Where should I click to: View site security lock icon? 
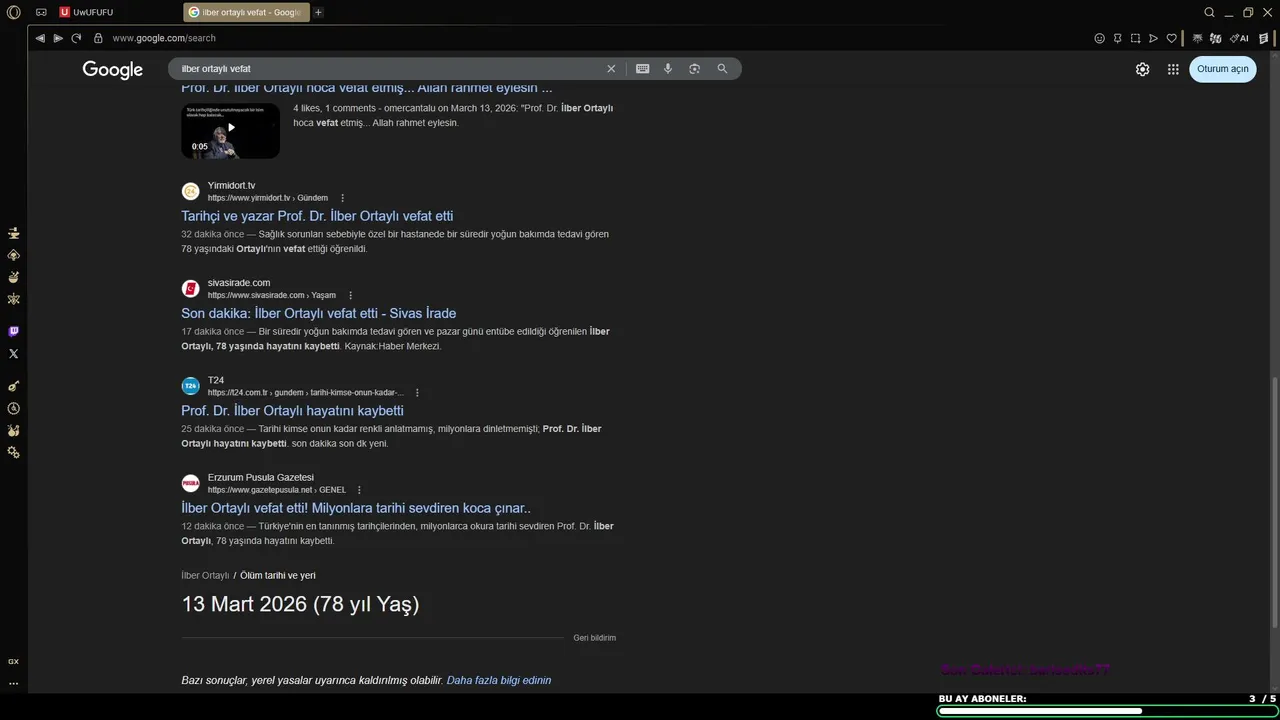click(x=98, y=38)
